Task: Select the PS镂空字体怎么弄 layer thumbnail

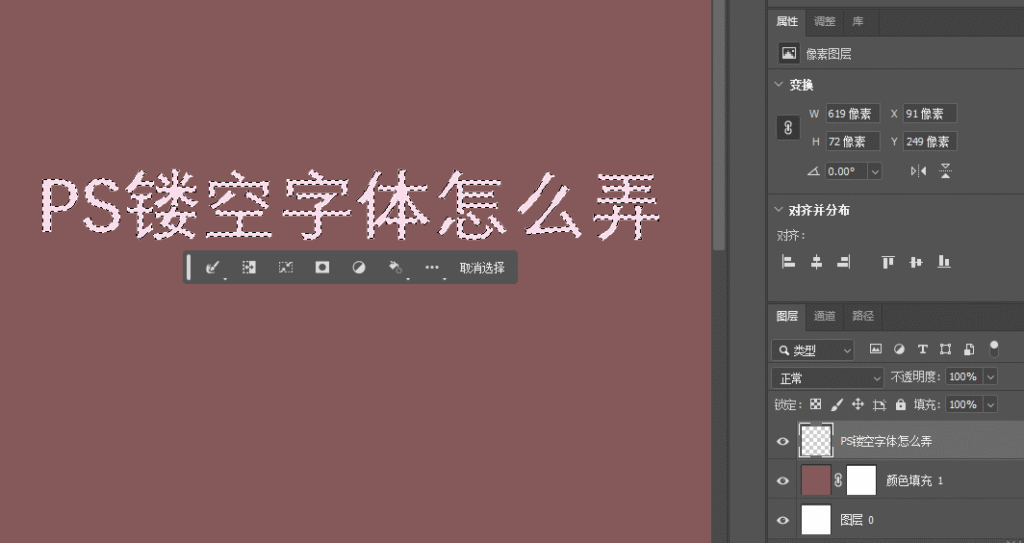Action: tap(816, 440)
